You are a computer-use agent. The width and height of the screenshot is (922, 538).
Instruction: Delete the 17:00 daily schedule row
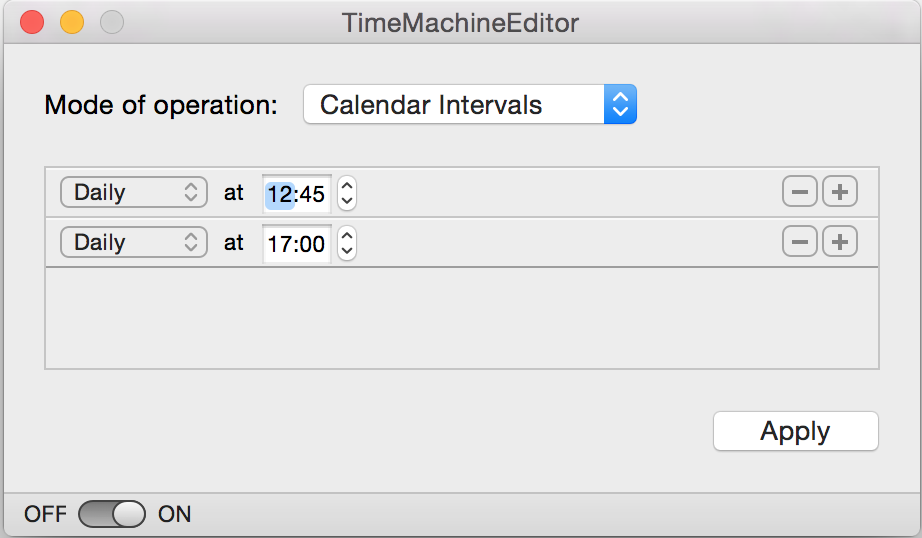[799, 242]
